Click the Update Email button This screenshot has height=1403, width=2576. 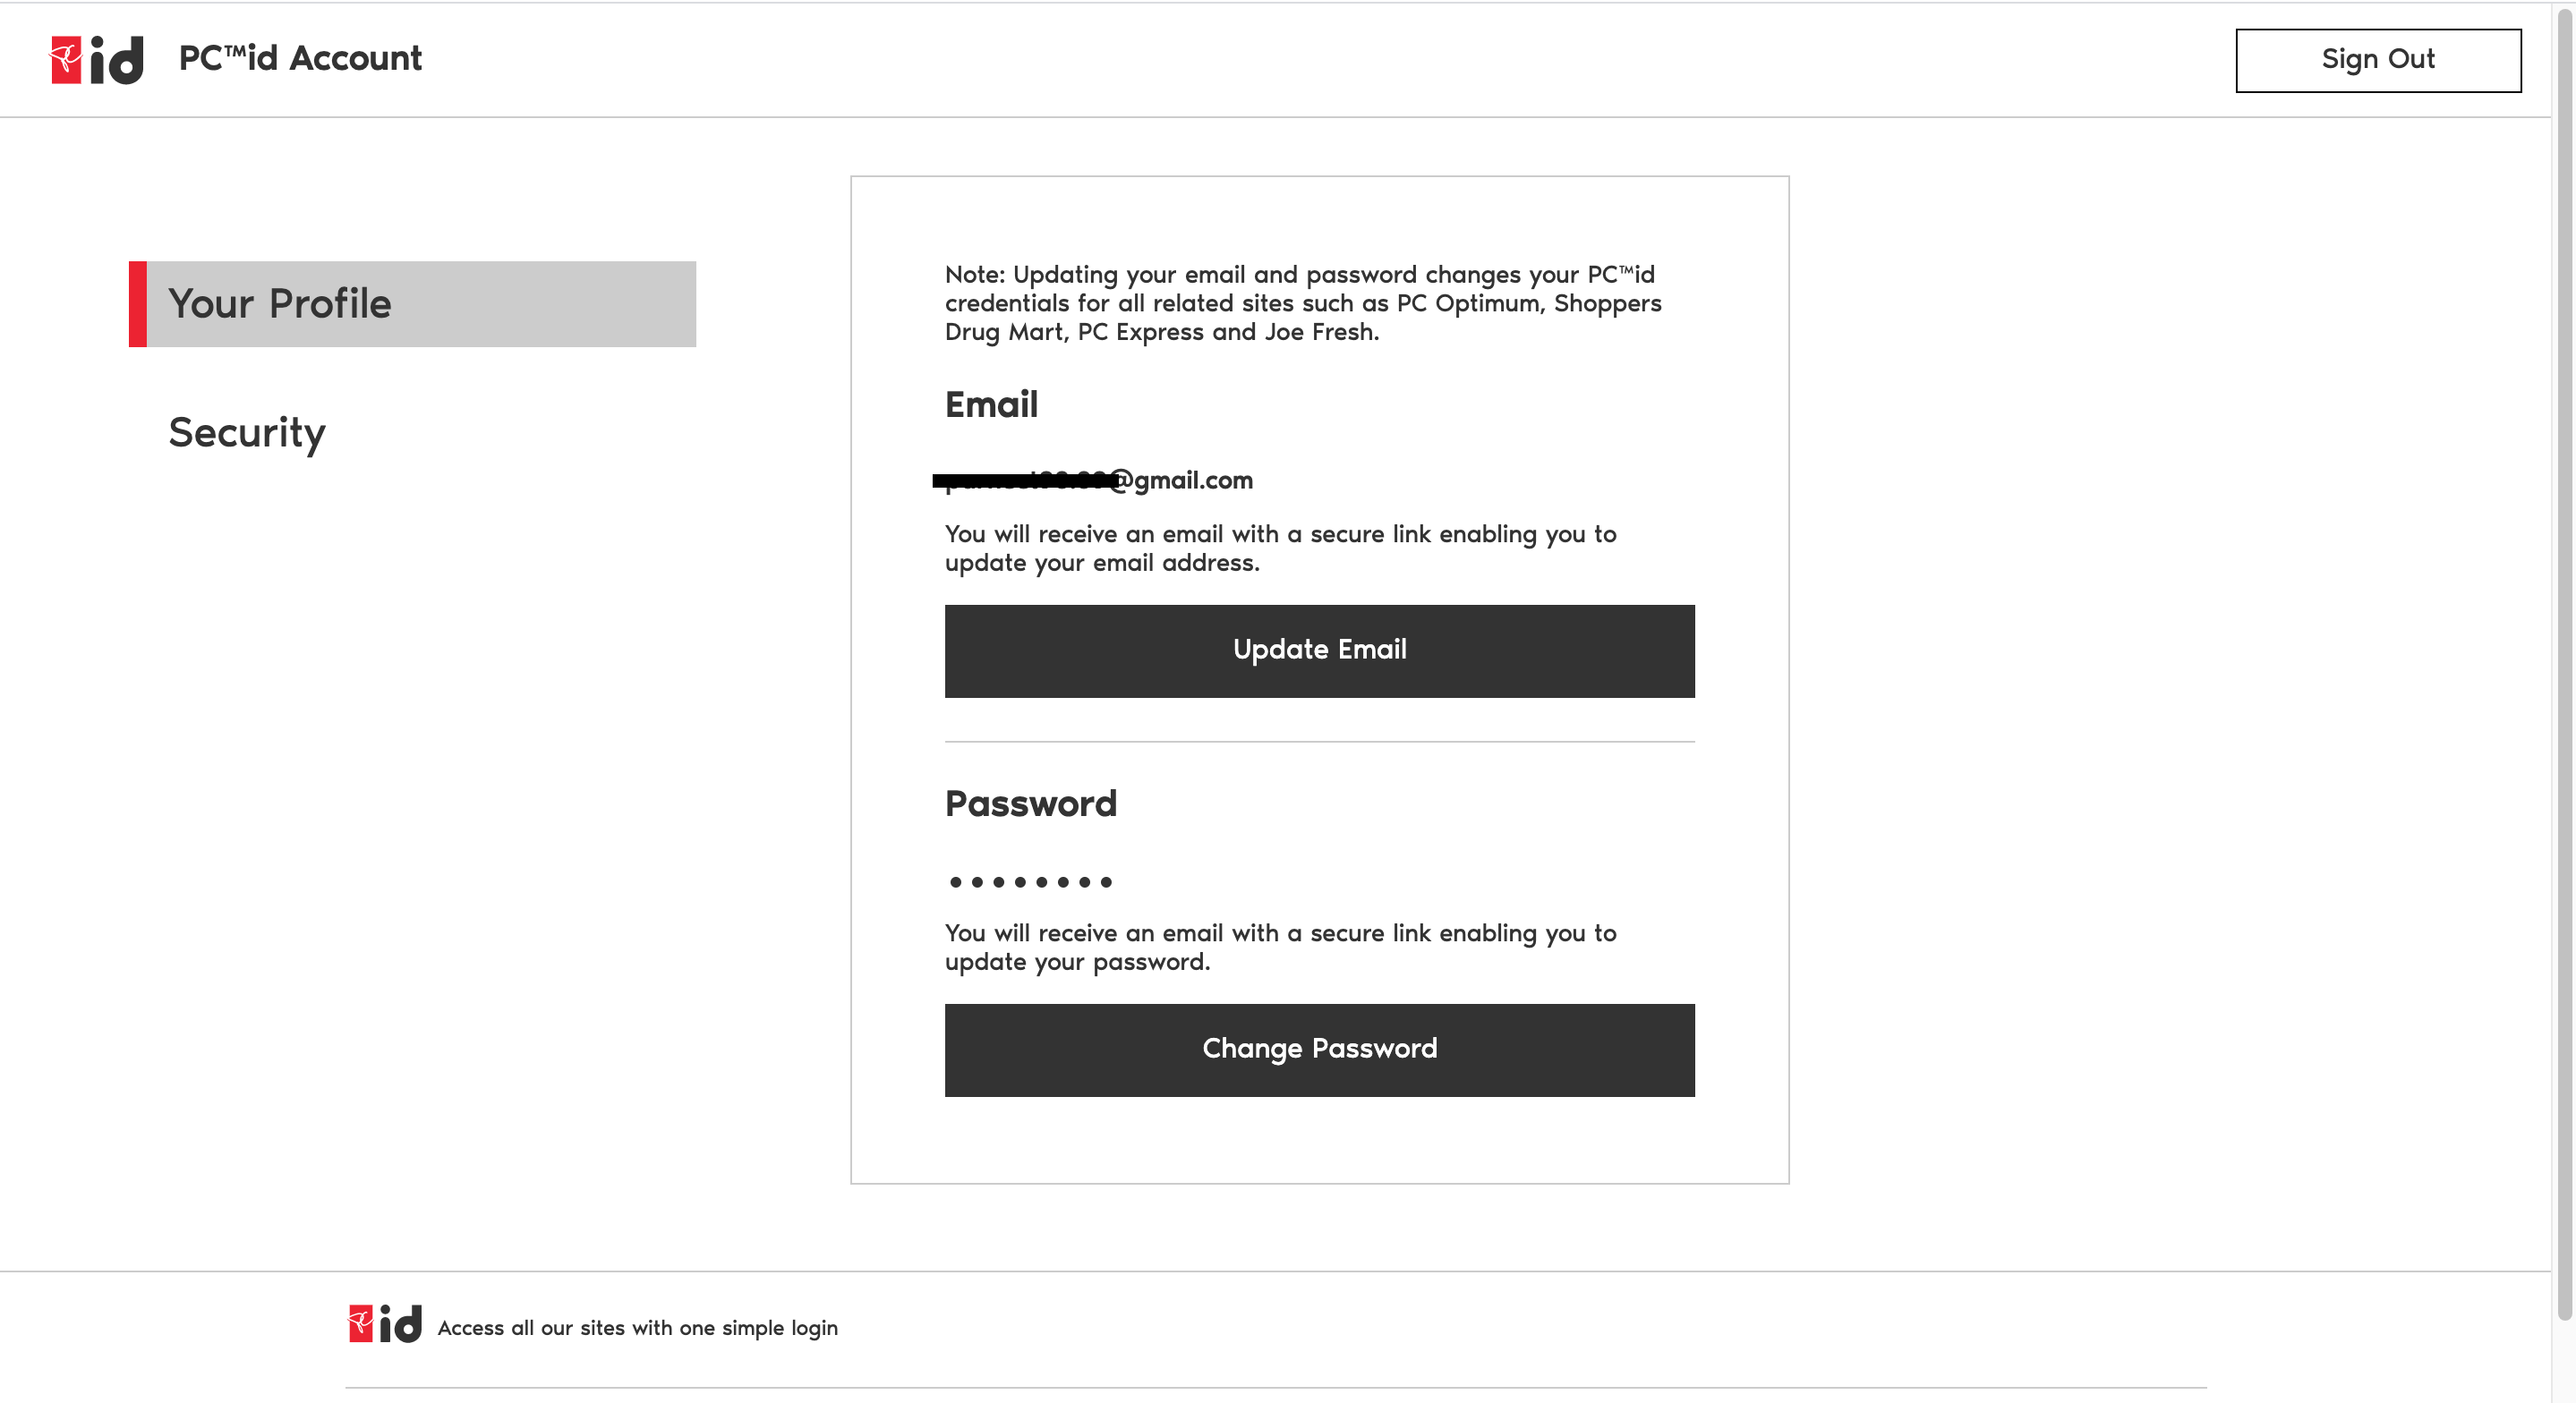pyautogui.click(x=1319, y=650)
